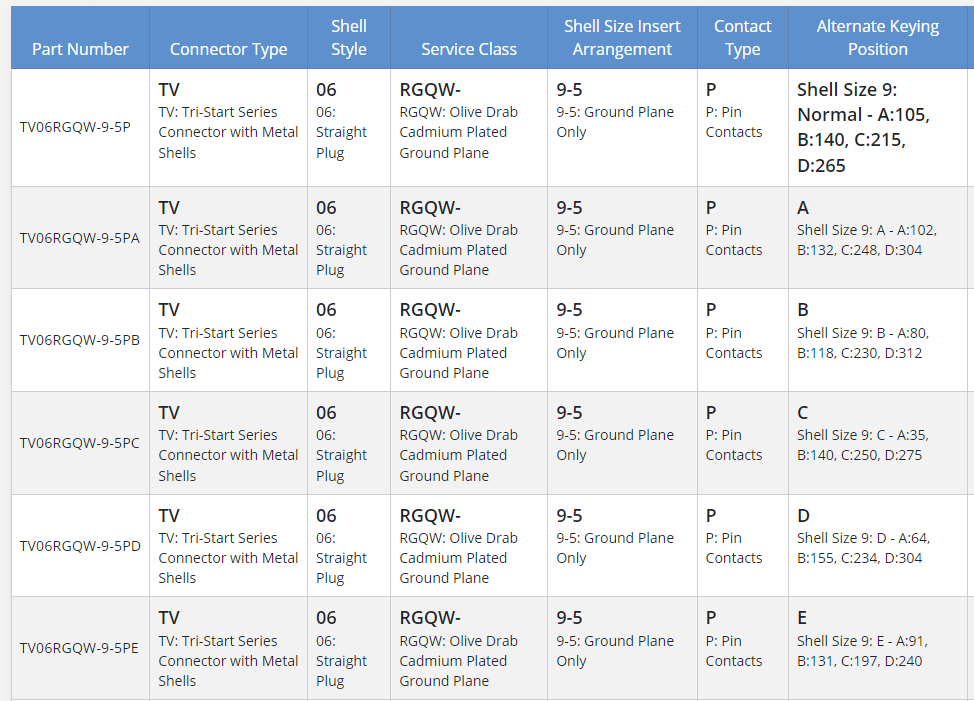Open part number TV06RGQW-9-5PA
This screenshot has width=974, height=701.
(x=79, y=238)
